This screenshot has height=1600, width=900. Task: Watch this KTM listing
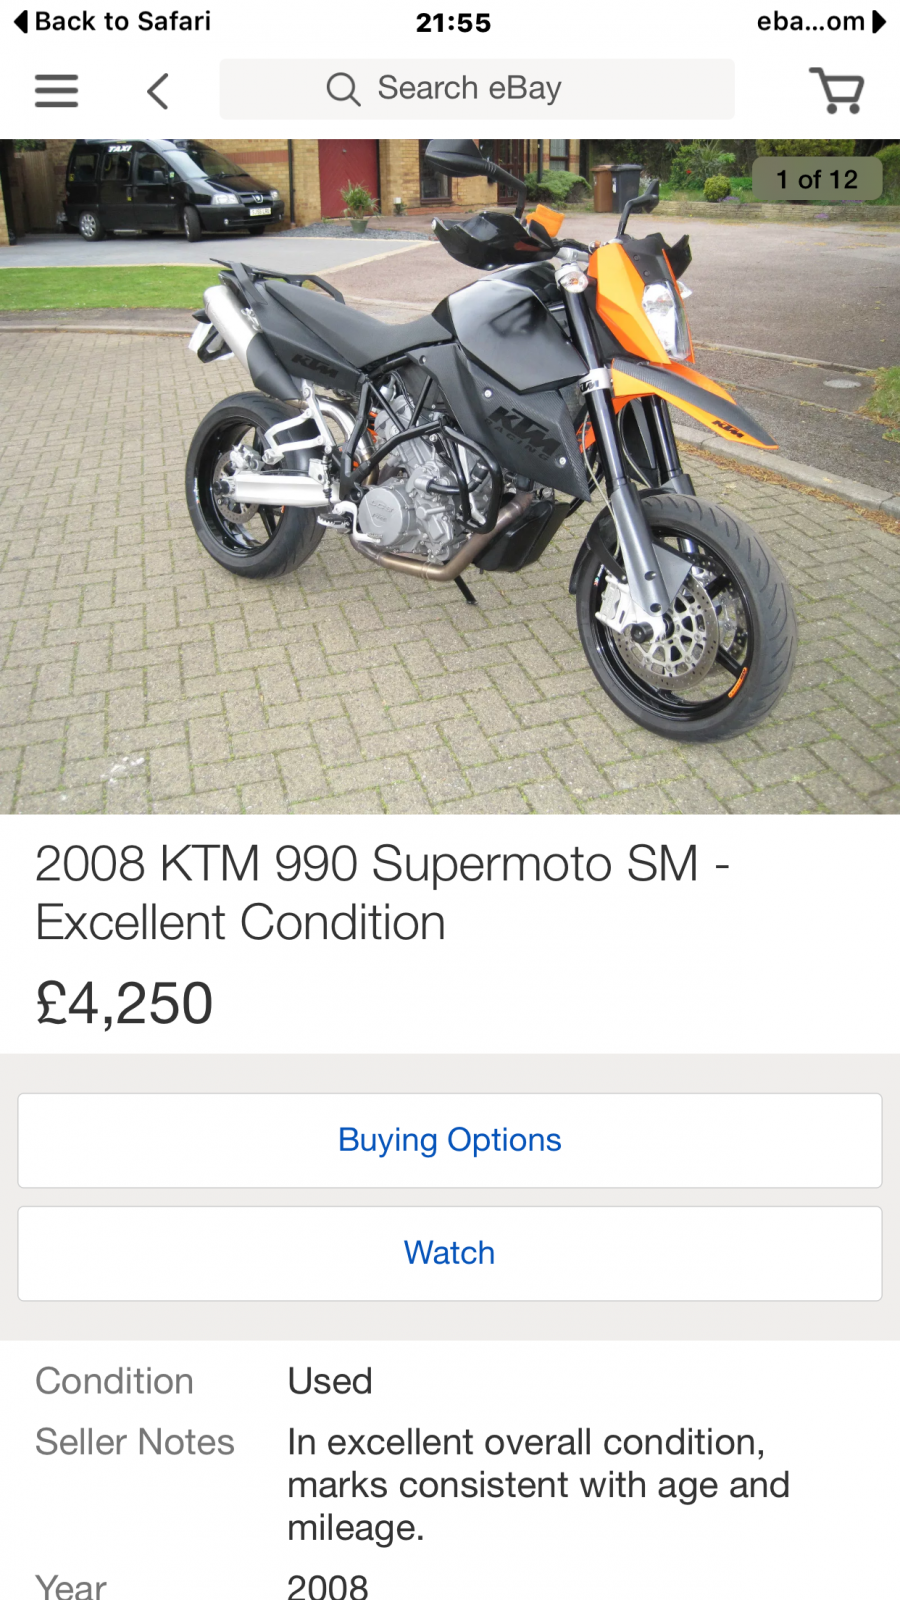(x=450, y=1253)
